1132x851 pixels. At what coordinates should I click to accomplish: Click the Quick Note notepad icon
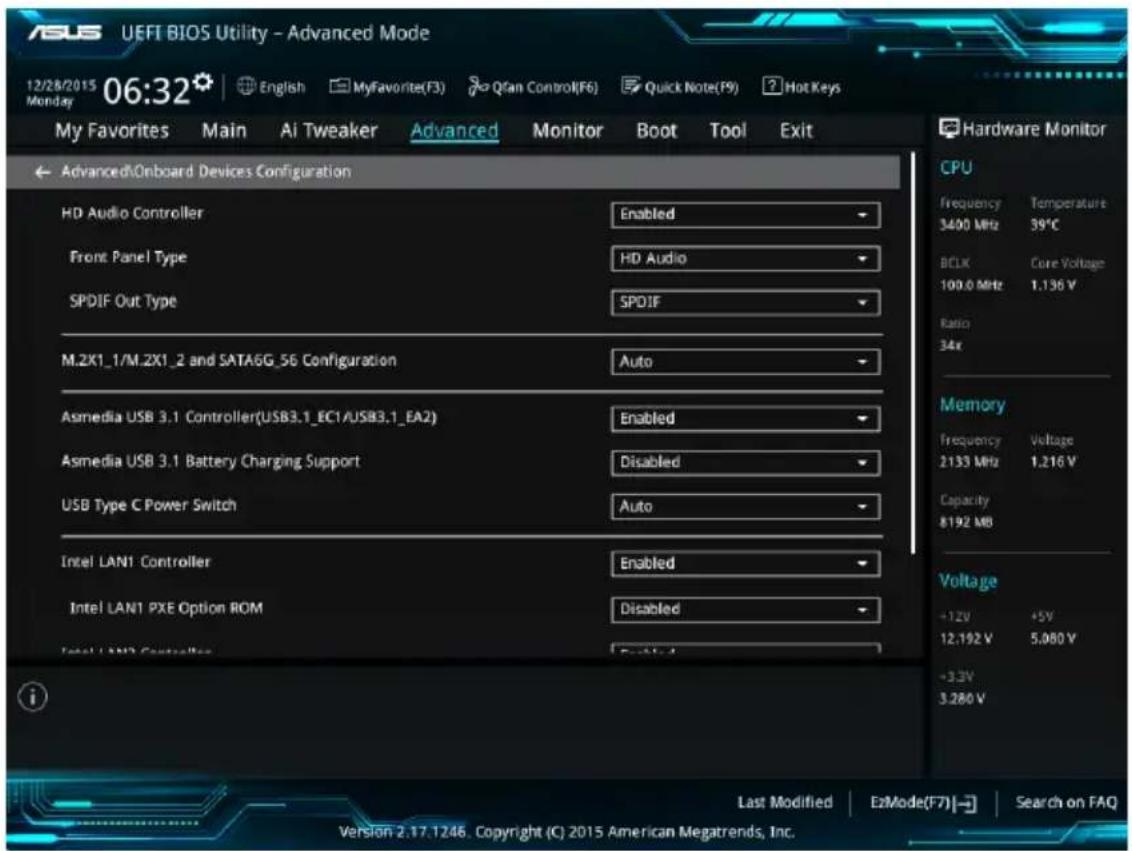[631, 87]
